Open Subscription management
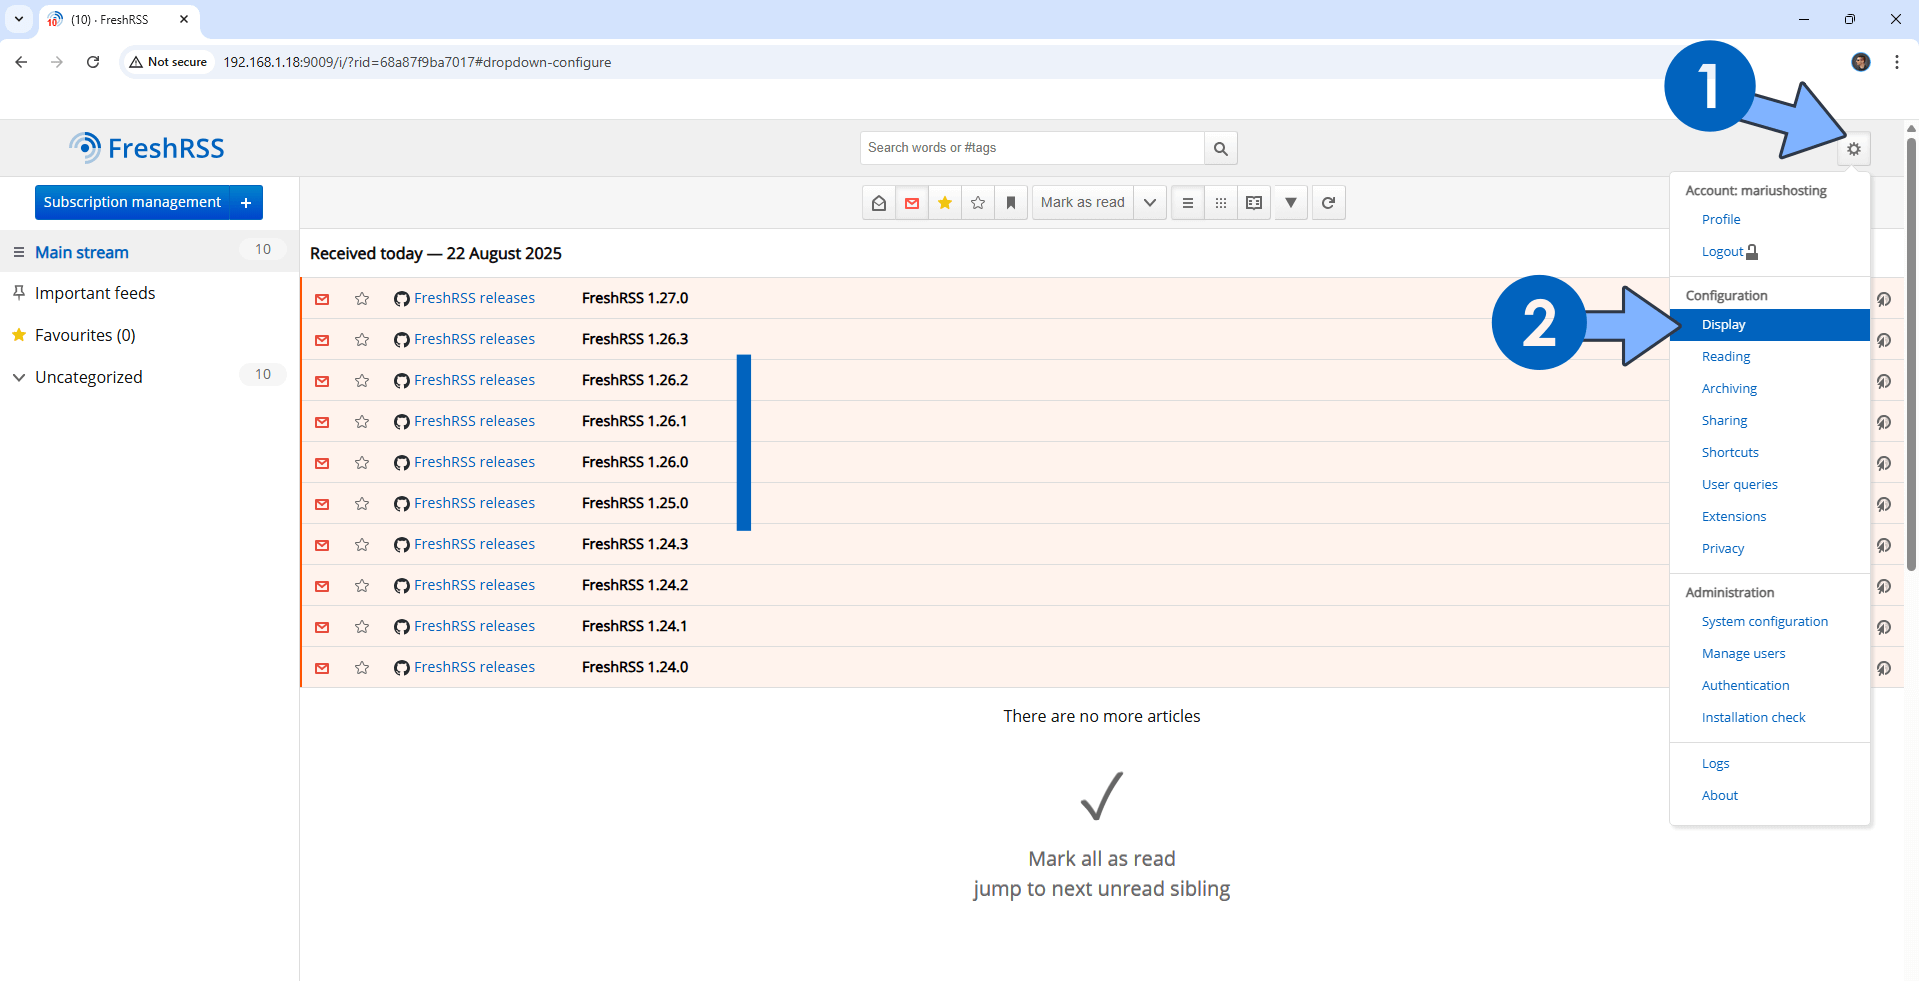Screen dimensions: 1919x981 tap(132, 202)
